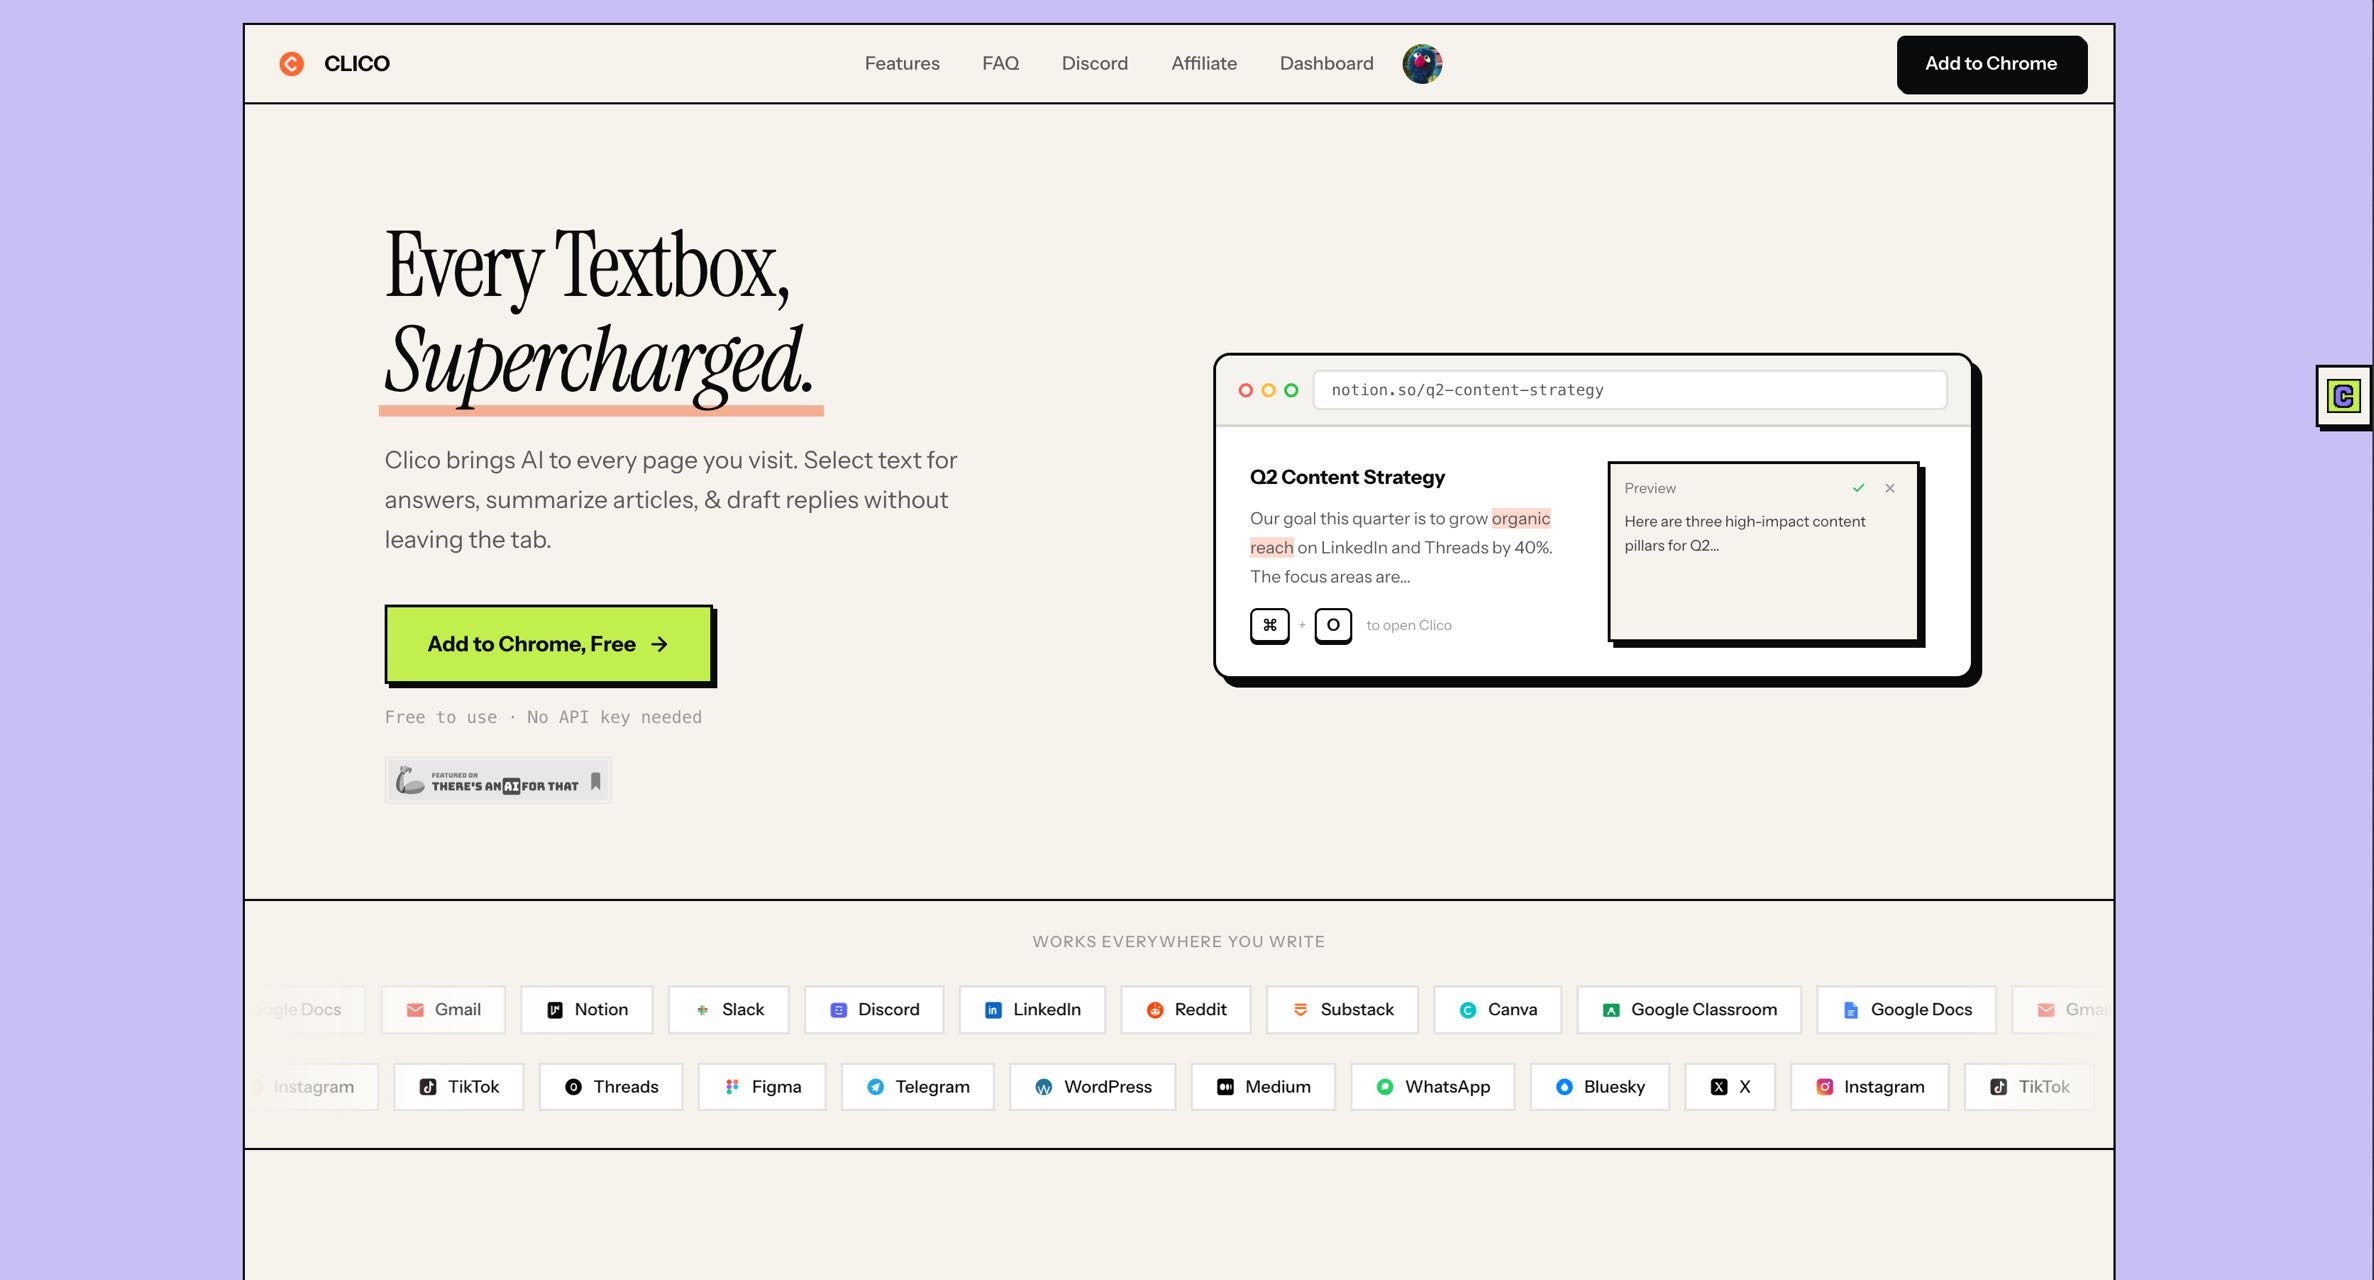
Task: Select the Canva app chip
Action: (x=1497, y=1010)
